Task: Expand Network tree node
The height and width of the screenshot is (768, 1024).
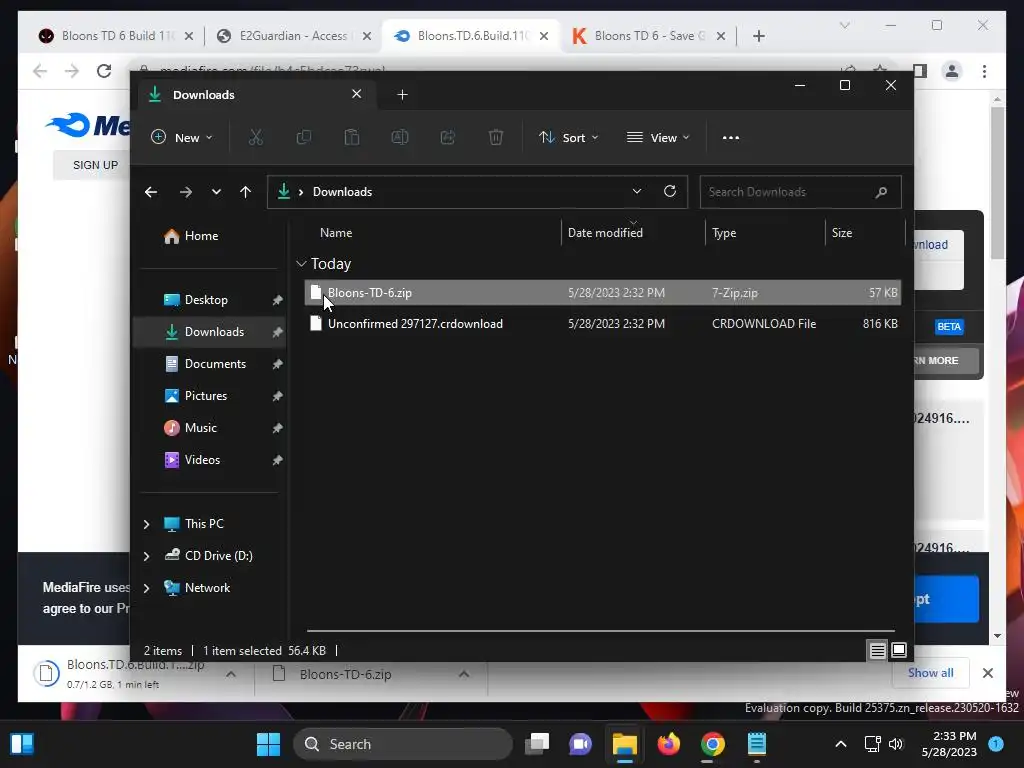Action: pos(146,588)
